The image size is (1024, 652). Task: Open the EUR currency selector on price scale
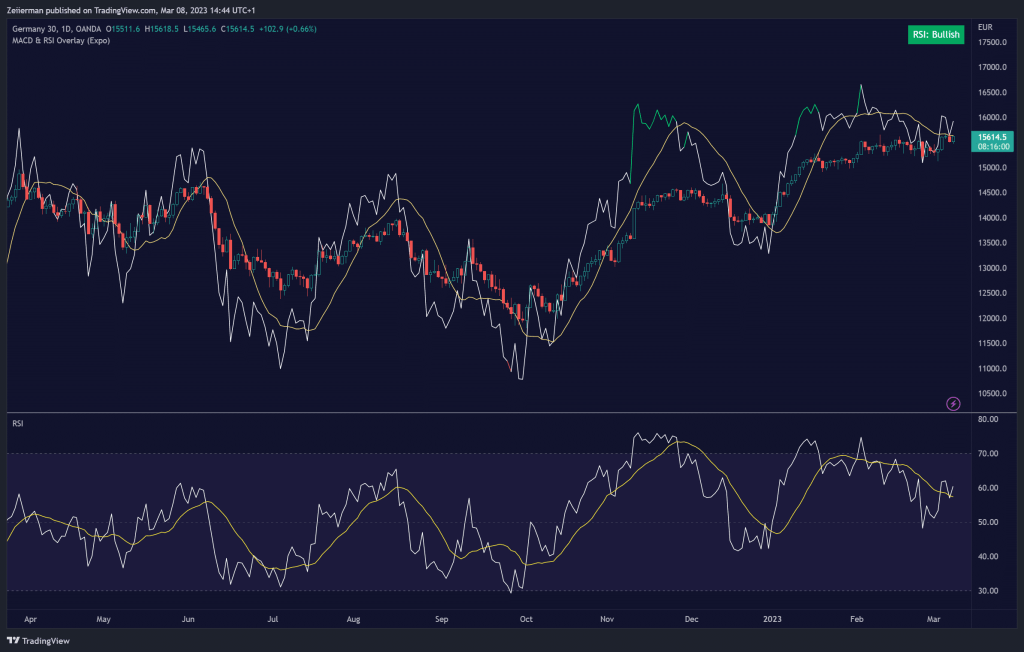click(984, 26)
